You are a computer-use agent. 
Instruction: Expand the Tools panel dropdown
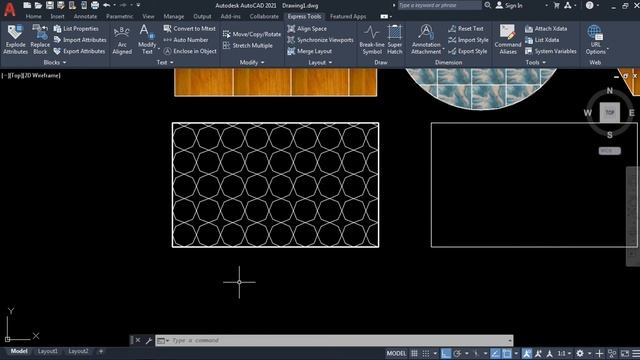pos(536,62)
